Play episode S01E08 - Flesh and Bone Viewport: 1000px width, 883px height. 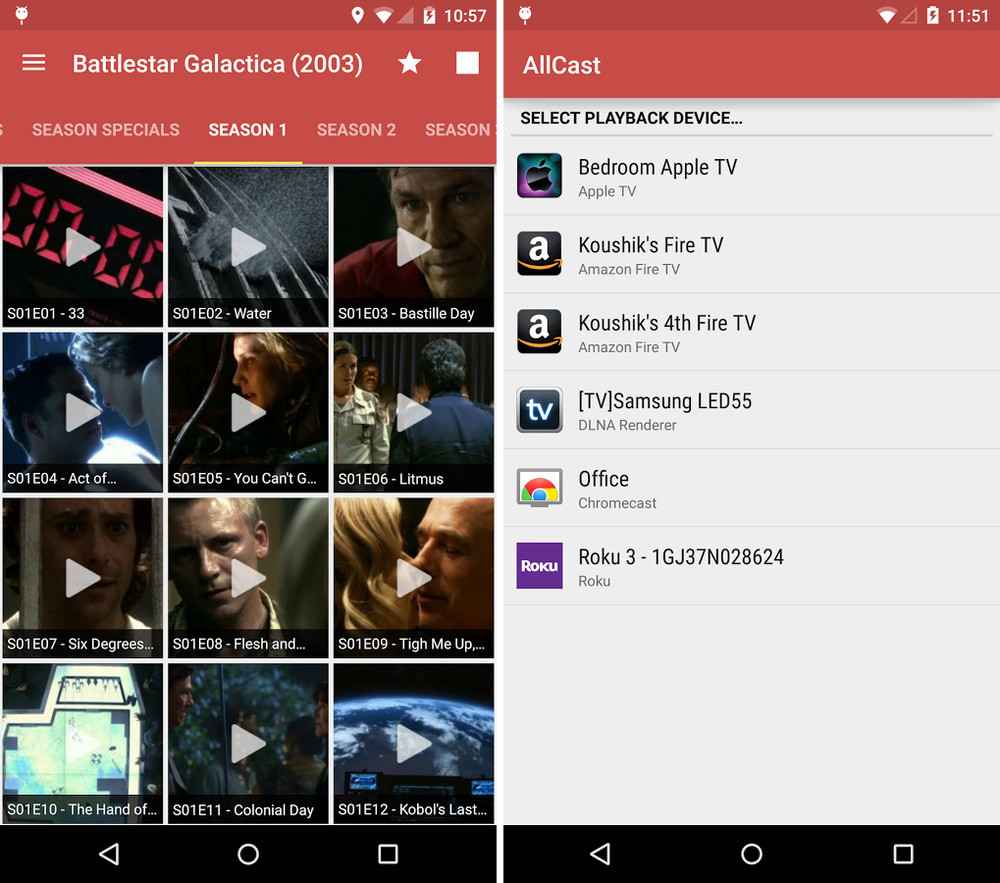[x=248, y=578]
